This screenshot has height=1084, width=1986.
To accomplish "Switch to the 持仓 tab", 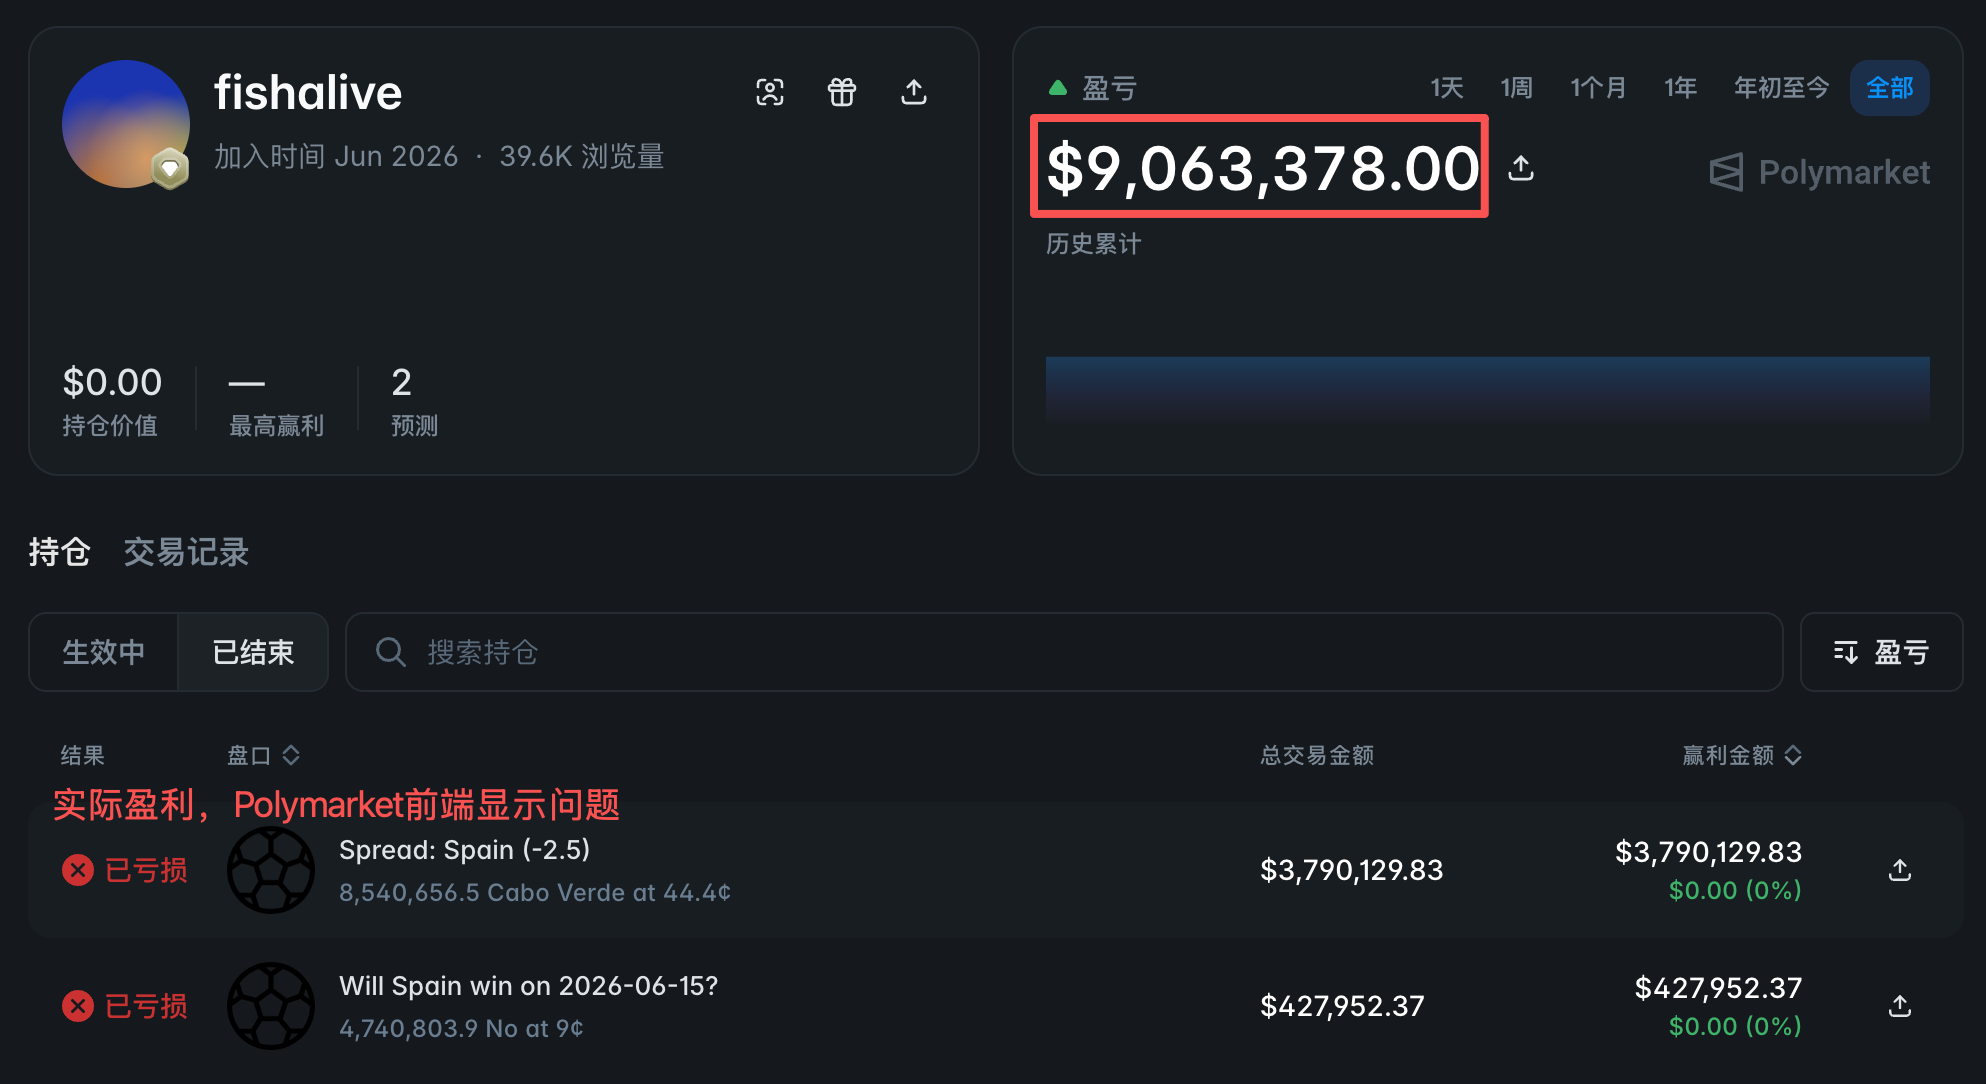I will pos(60,552).
